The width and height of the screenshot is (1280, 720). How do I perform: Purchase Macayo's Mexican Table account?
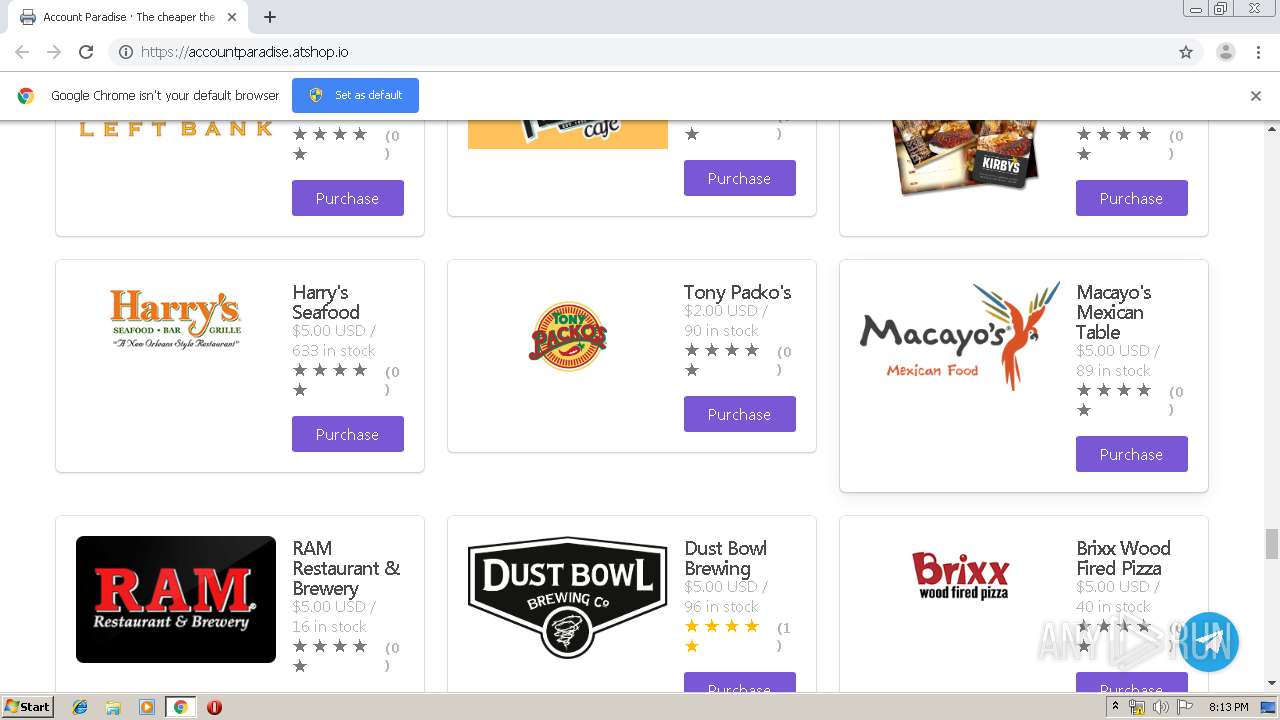tap(1132, 454)
